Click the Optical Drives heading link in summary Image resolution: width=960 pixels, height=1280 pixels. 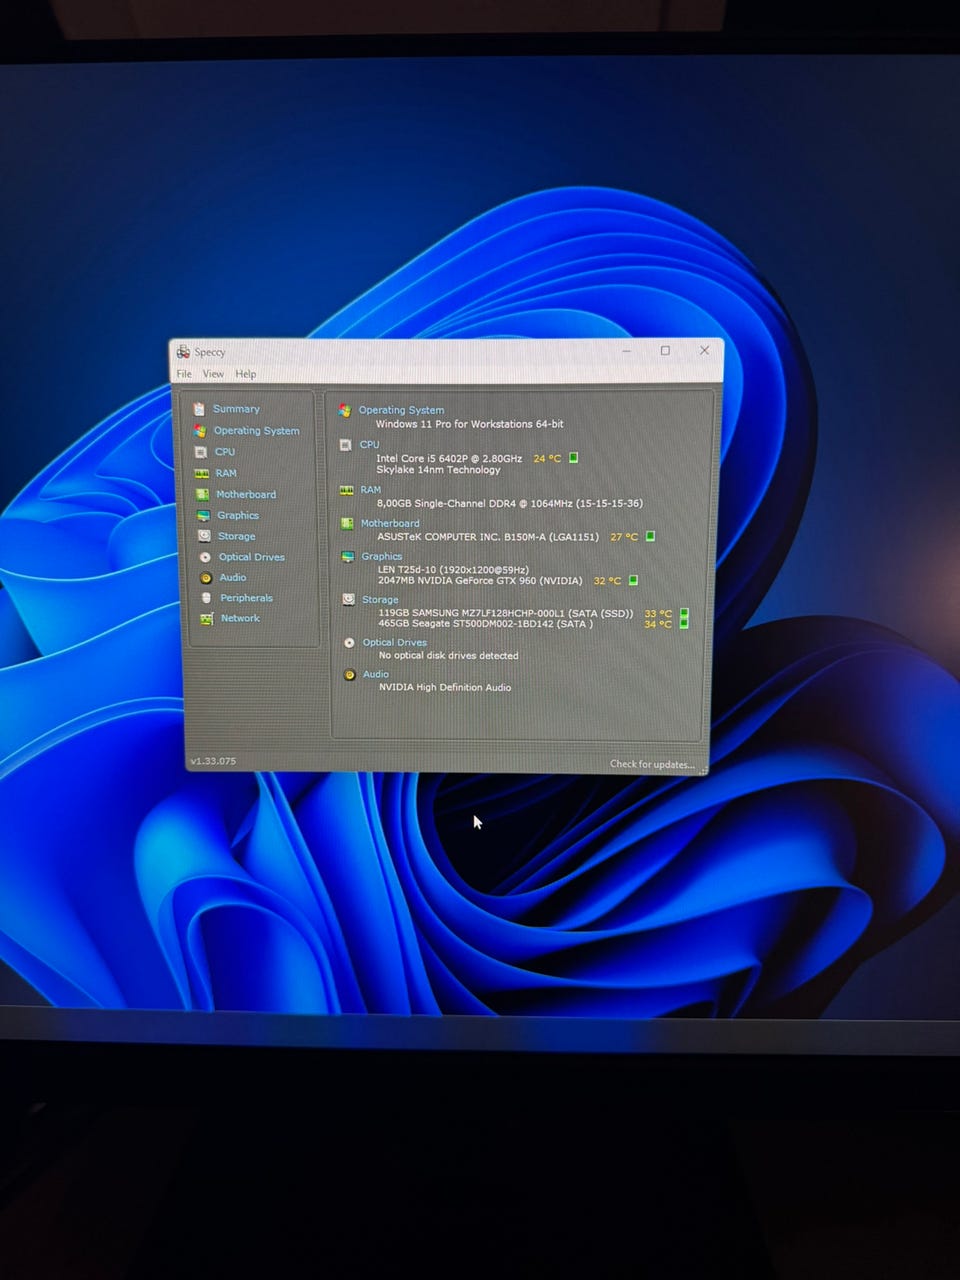[395, 643]
